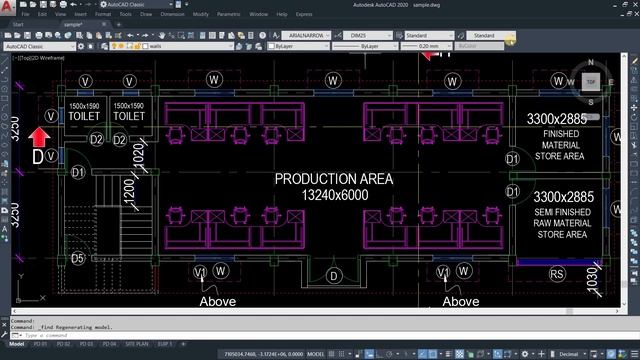Click Plot Preview icon in Standard toolbar

(48, 36)
